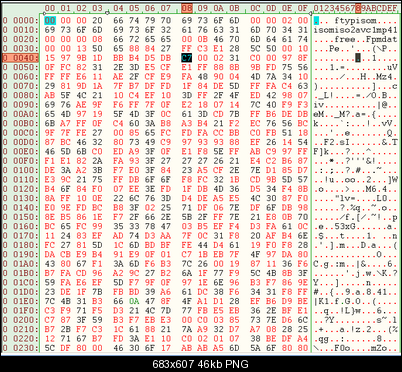
Task: Click the 'isomiso2avc1mp41' ASCII text
Action: (355, 30)
